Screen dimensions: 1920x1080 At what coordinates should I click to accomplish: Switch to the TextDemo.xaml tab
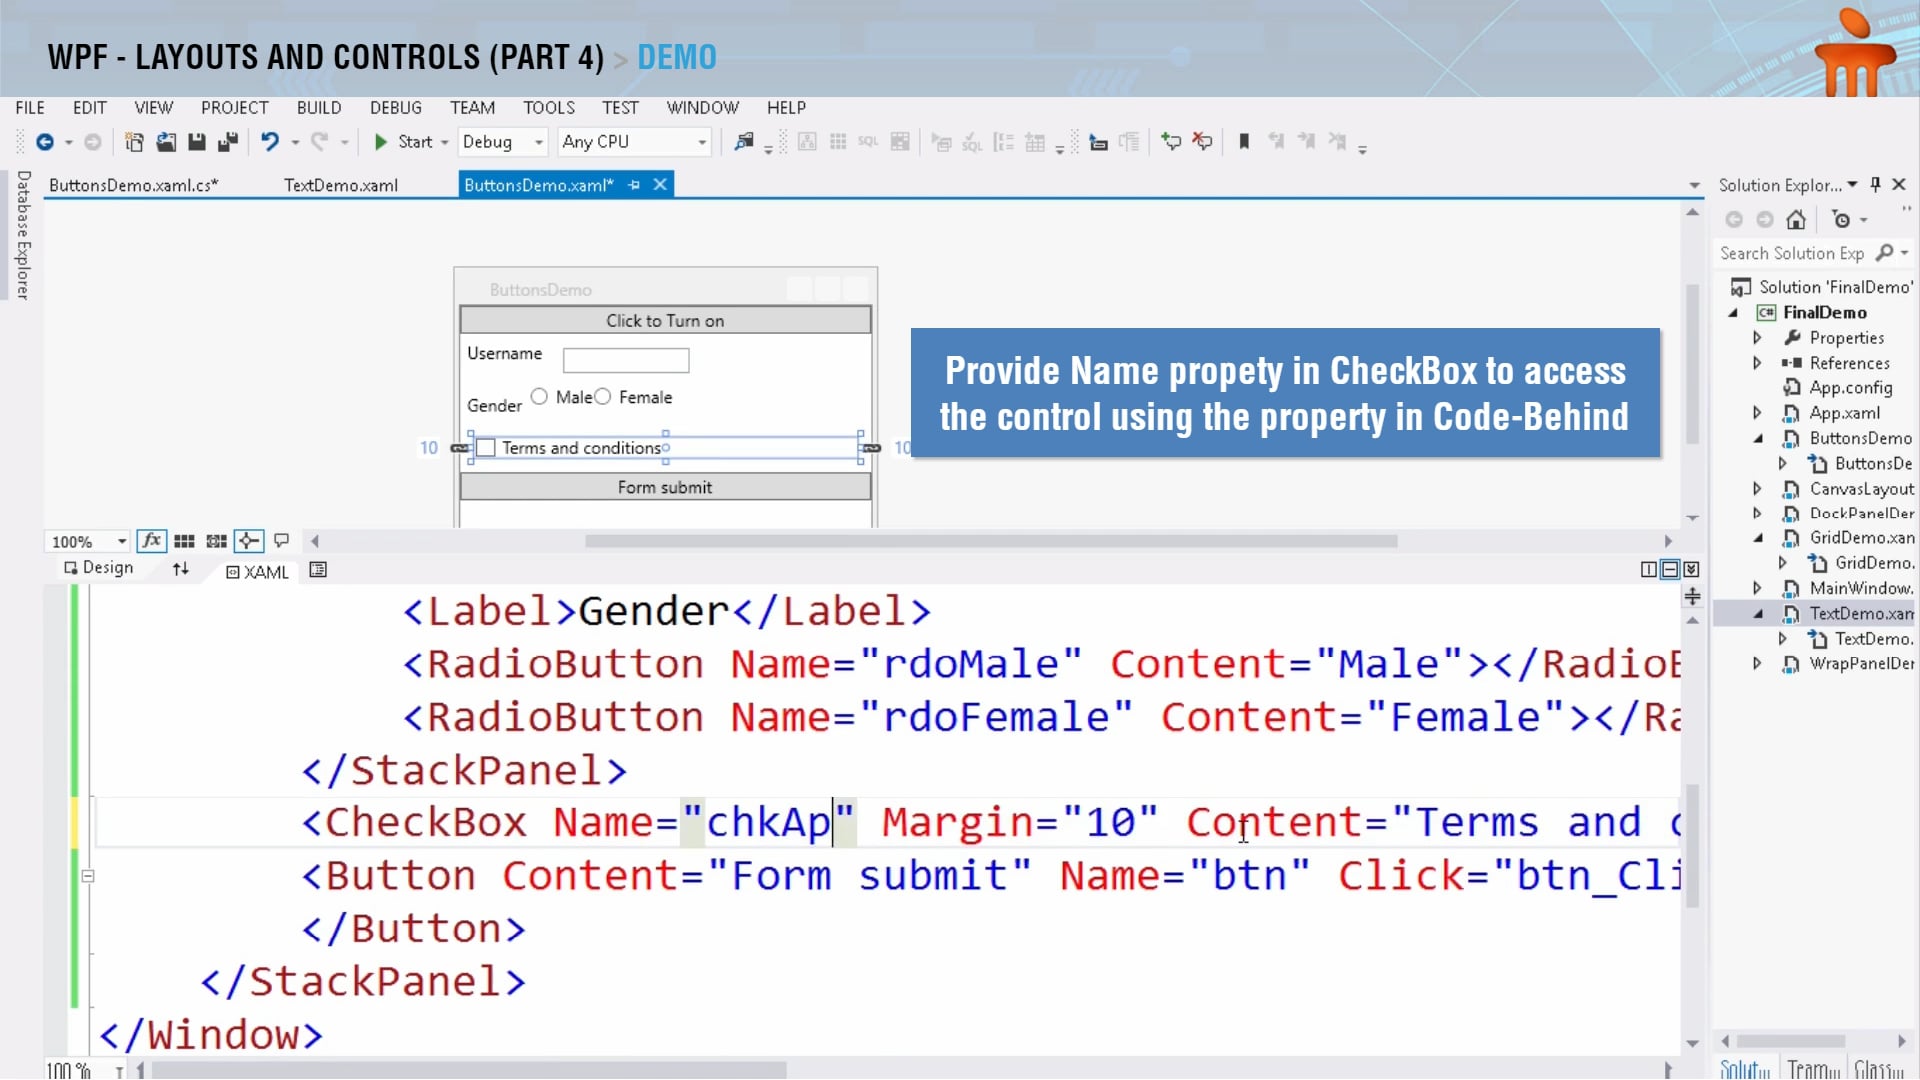341,184
